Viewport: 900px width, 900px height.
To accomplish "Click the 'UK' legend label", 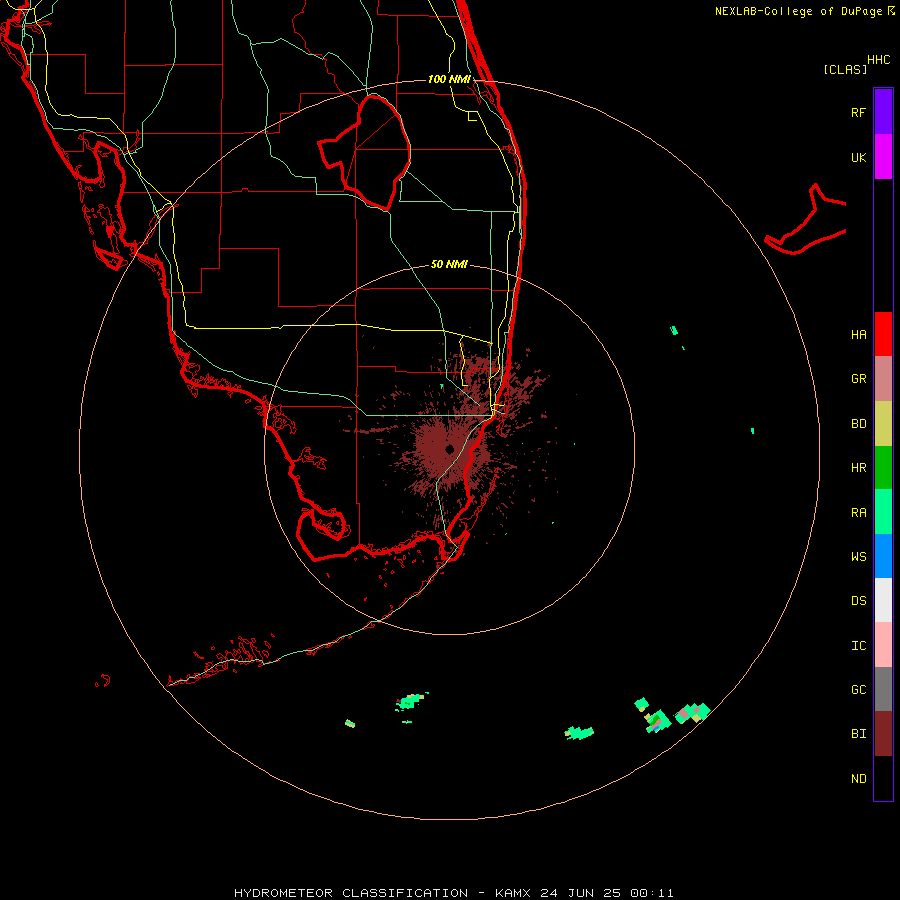I will point(858,157).
